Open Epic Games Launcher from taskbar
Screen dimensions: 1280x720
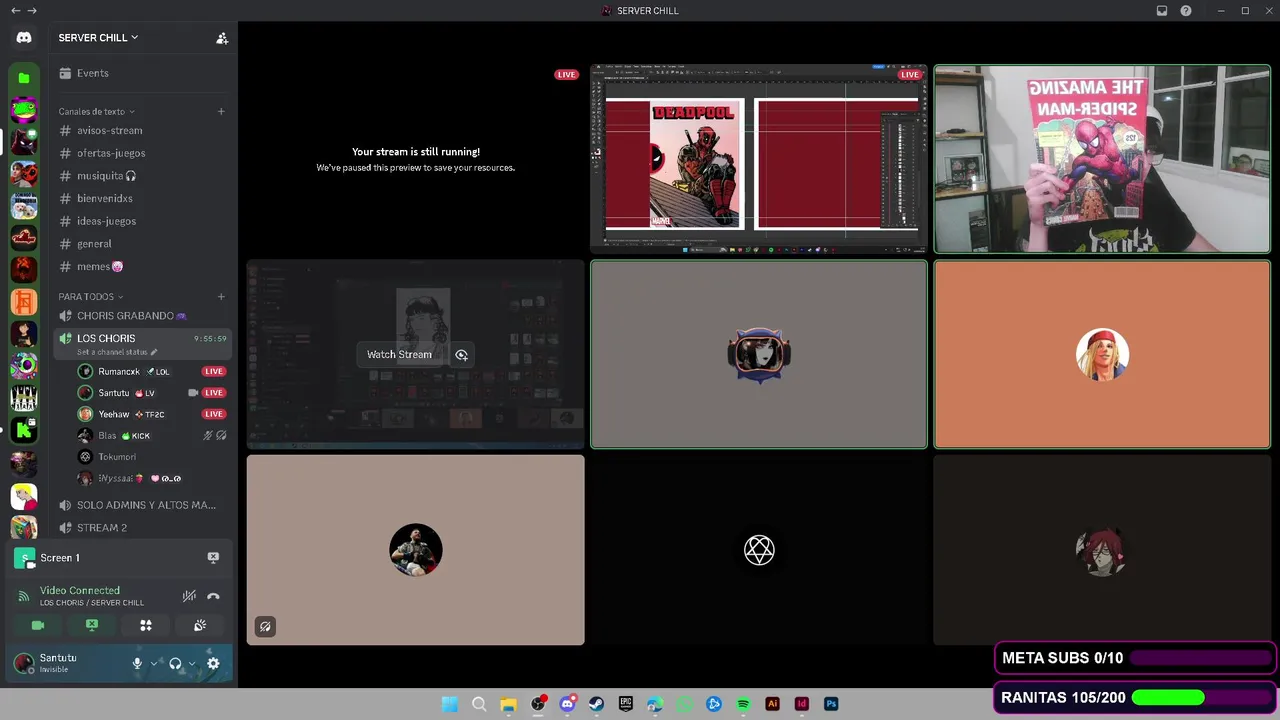626,704
